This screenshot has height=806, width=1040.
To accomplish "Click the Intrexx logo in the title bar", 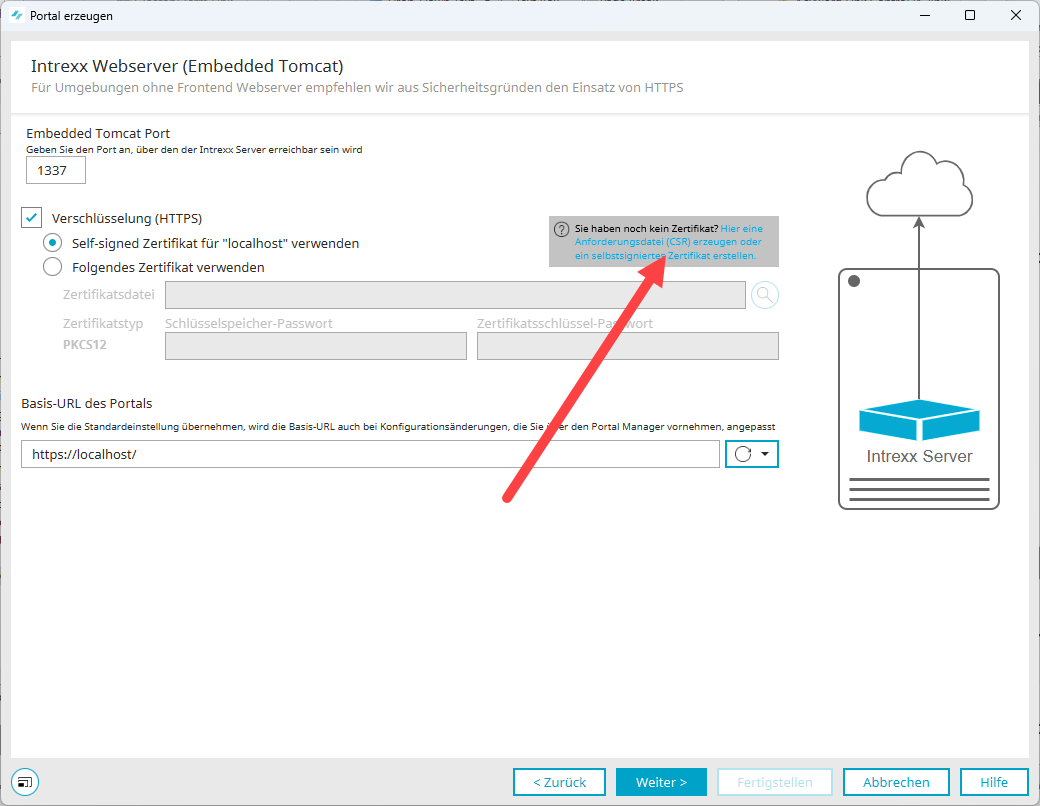I will (x=17, y=15).
